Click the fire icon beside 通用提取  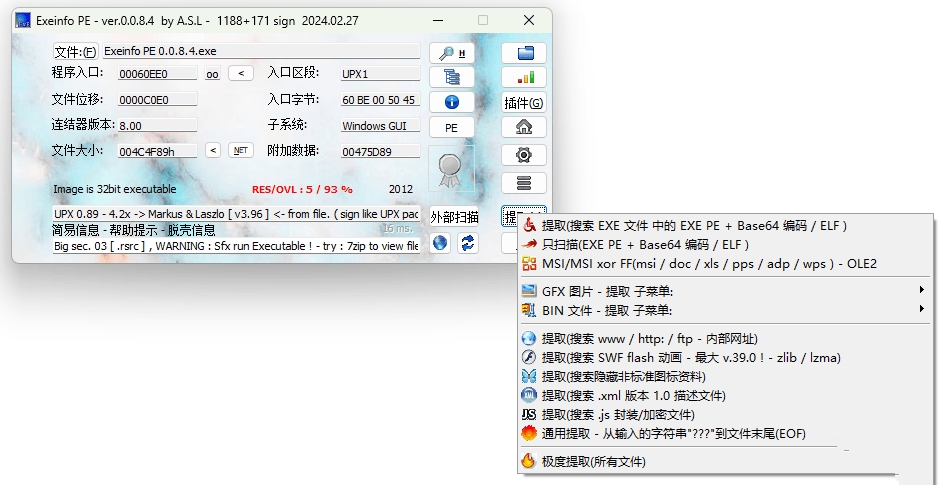coord(529,433)
